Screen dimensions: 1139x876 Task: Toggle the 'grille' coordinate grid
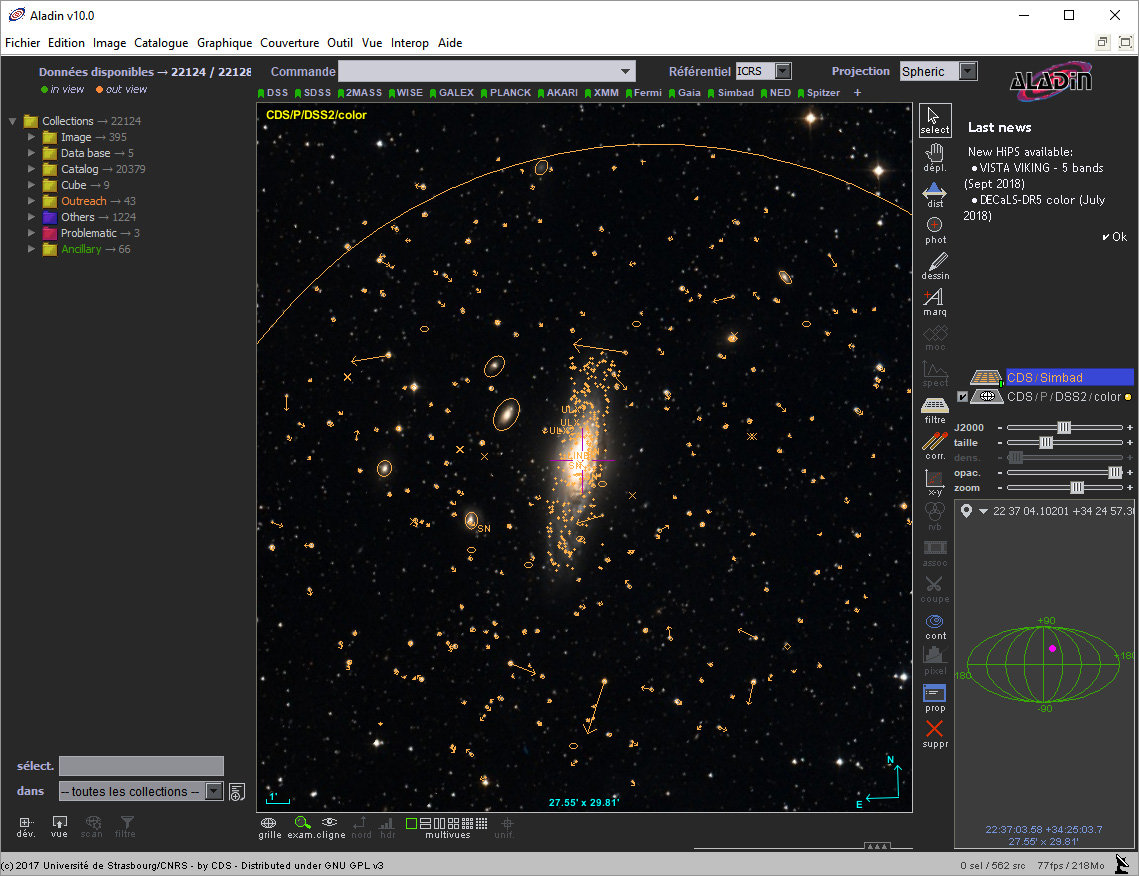[x=270, y=825]
